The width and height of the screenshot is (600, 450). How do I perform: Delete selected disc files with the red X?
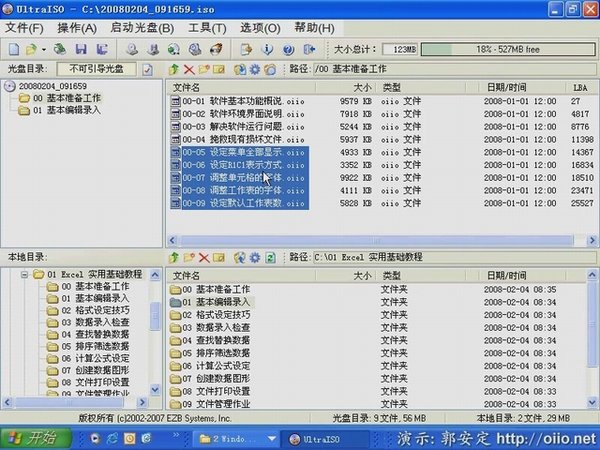click(x=189, y=69)
